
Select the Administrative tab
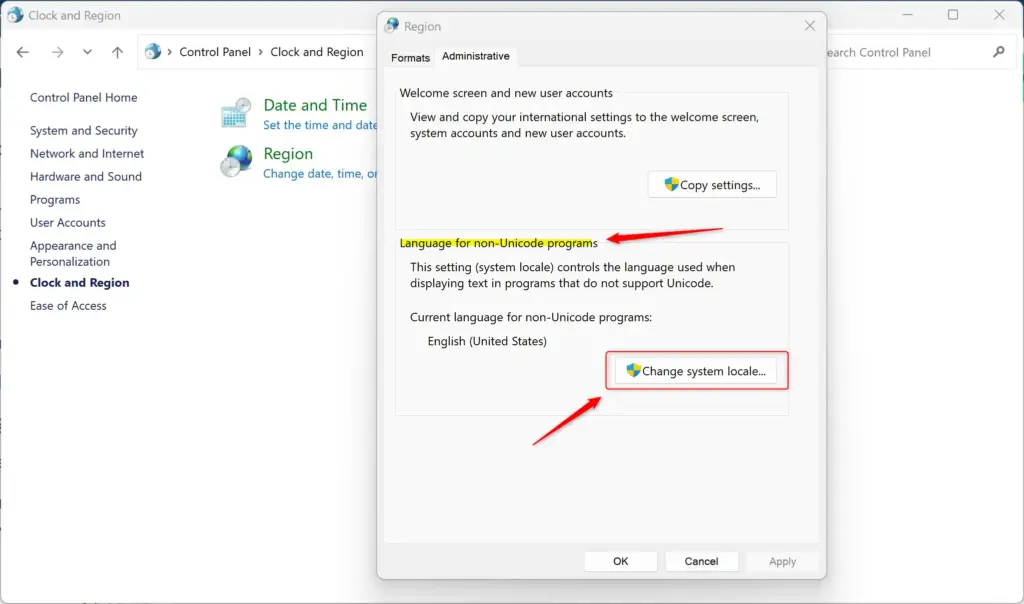pyautogui.click(x=475, y=56)
